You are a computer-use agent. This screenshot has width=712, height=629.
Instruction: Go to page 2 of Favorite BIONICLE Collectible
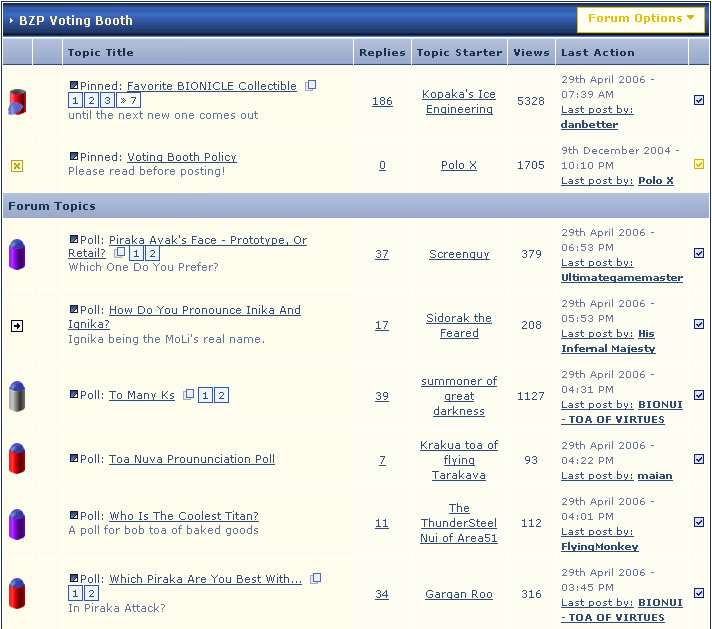pyautogui.click(x=91, y=100)
